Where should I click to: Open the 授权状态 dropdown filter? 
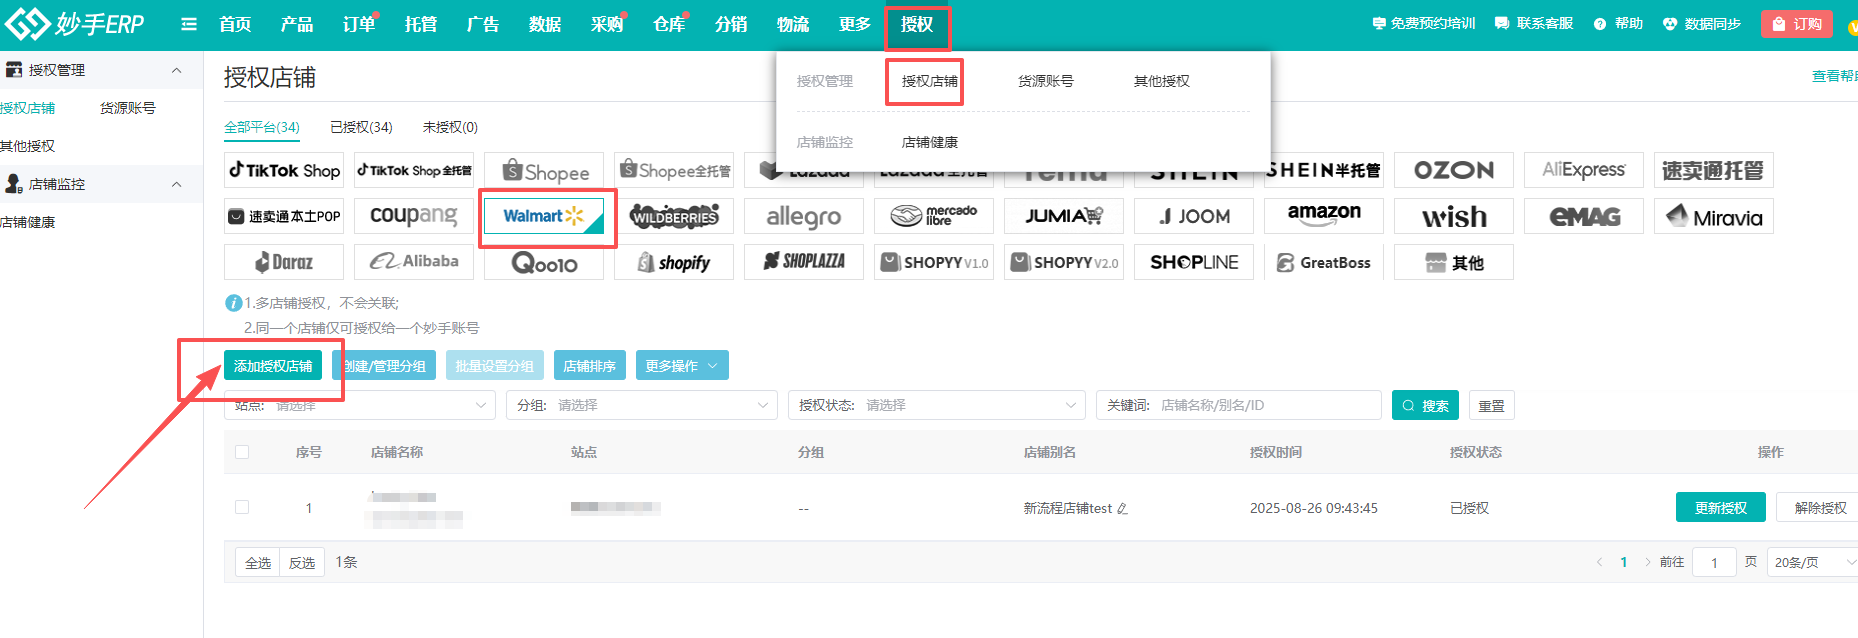pyautogui.click(x=937, y=405)
